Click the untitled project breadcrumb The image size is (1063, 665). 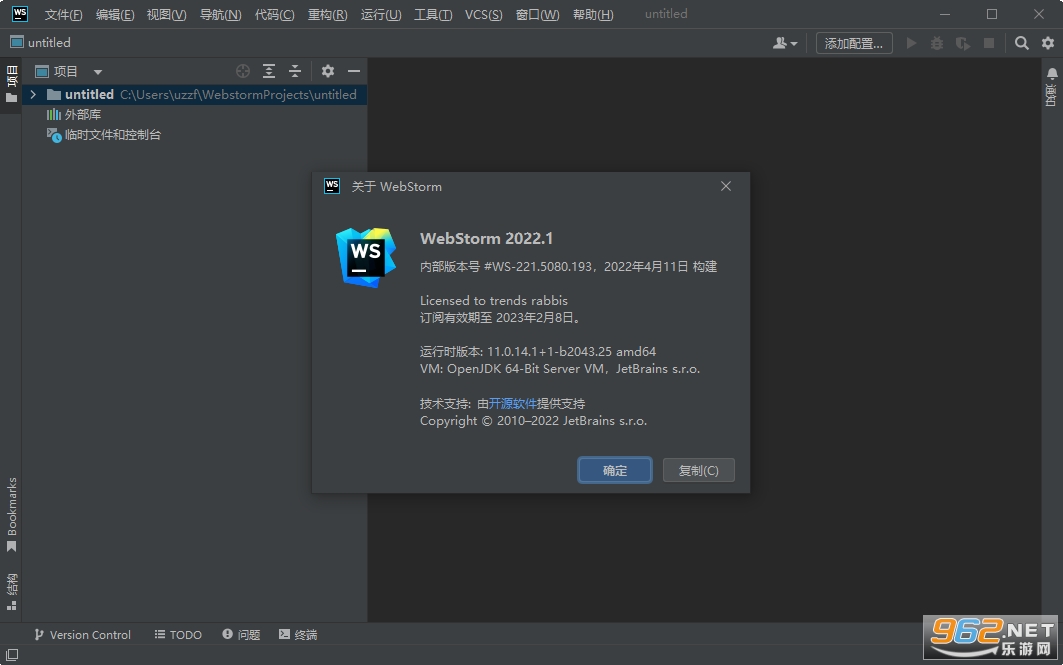pyautogui.click(x=41, y=43)
